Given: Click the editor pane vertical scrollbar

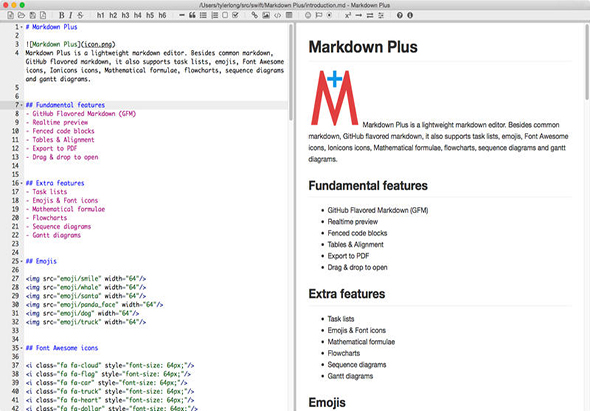Looking at the screenshot, I should point(291,72).
